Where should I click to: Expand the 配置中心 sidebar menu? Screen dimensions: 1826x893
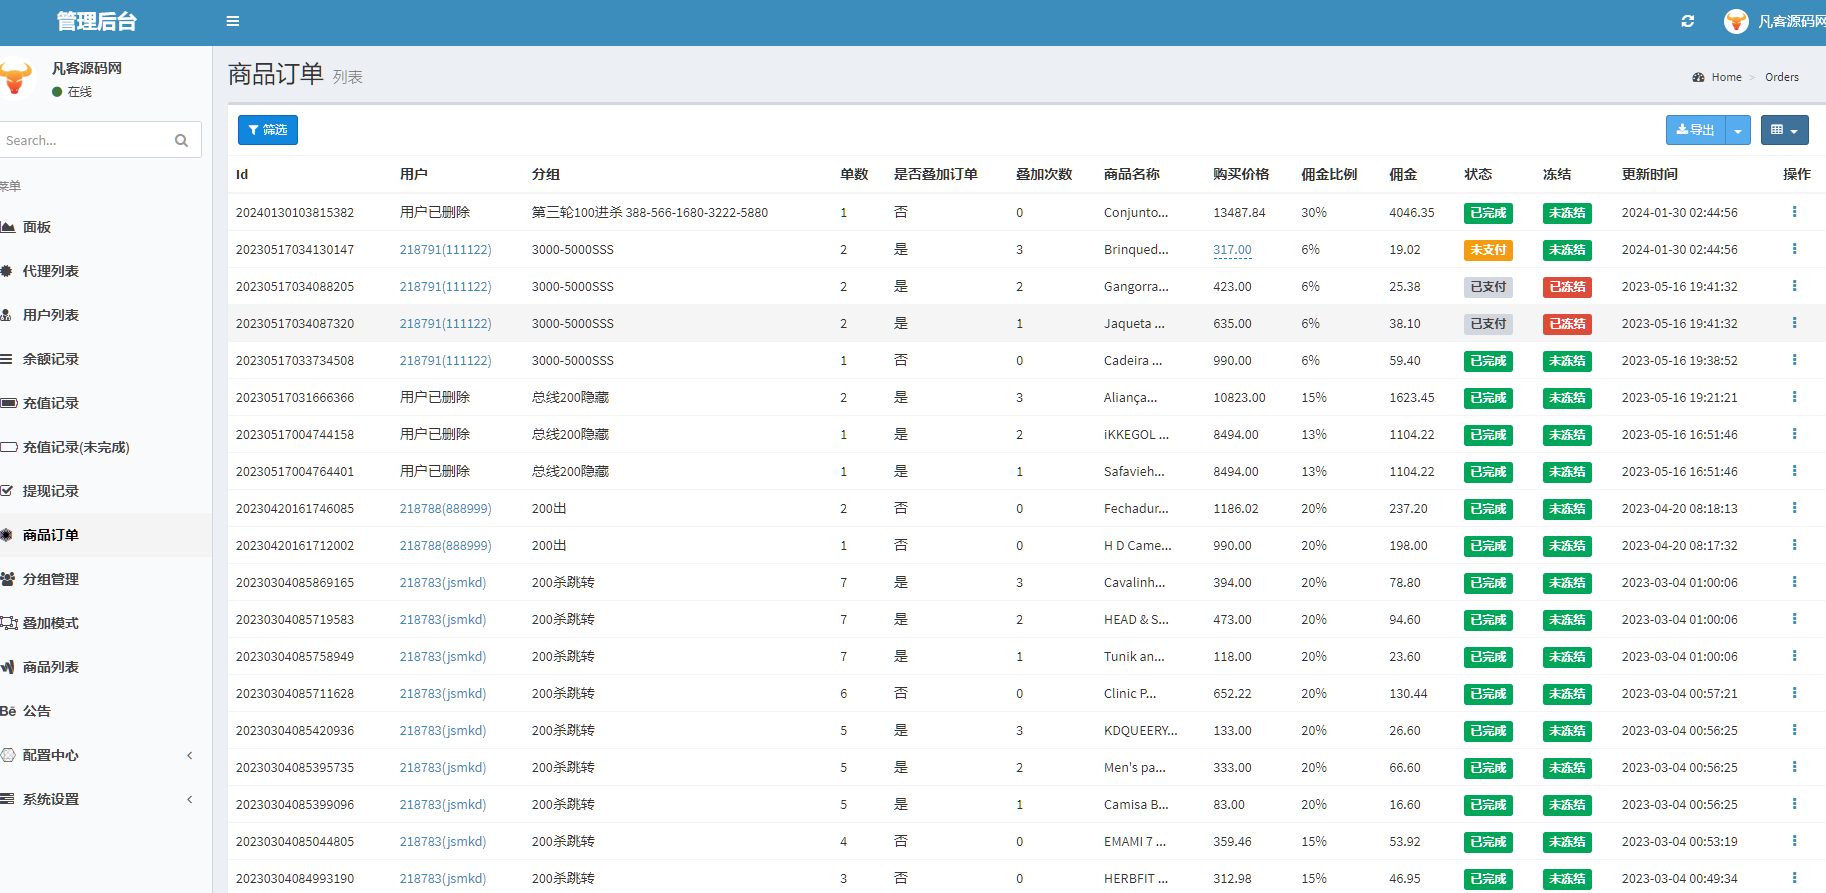point(100,755)
